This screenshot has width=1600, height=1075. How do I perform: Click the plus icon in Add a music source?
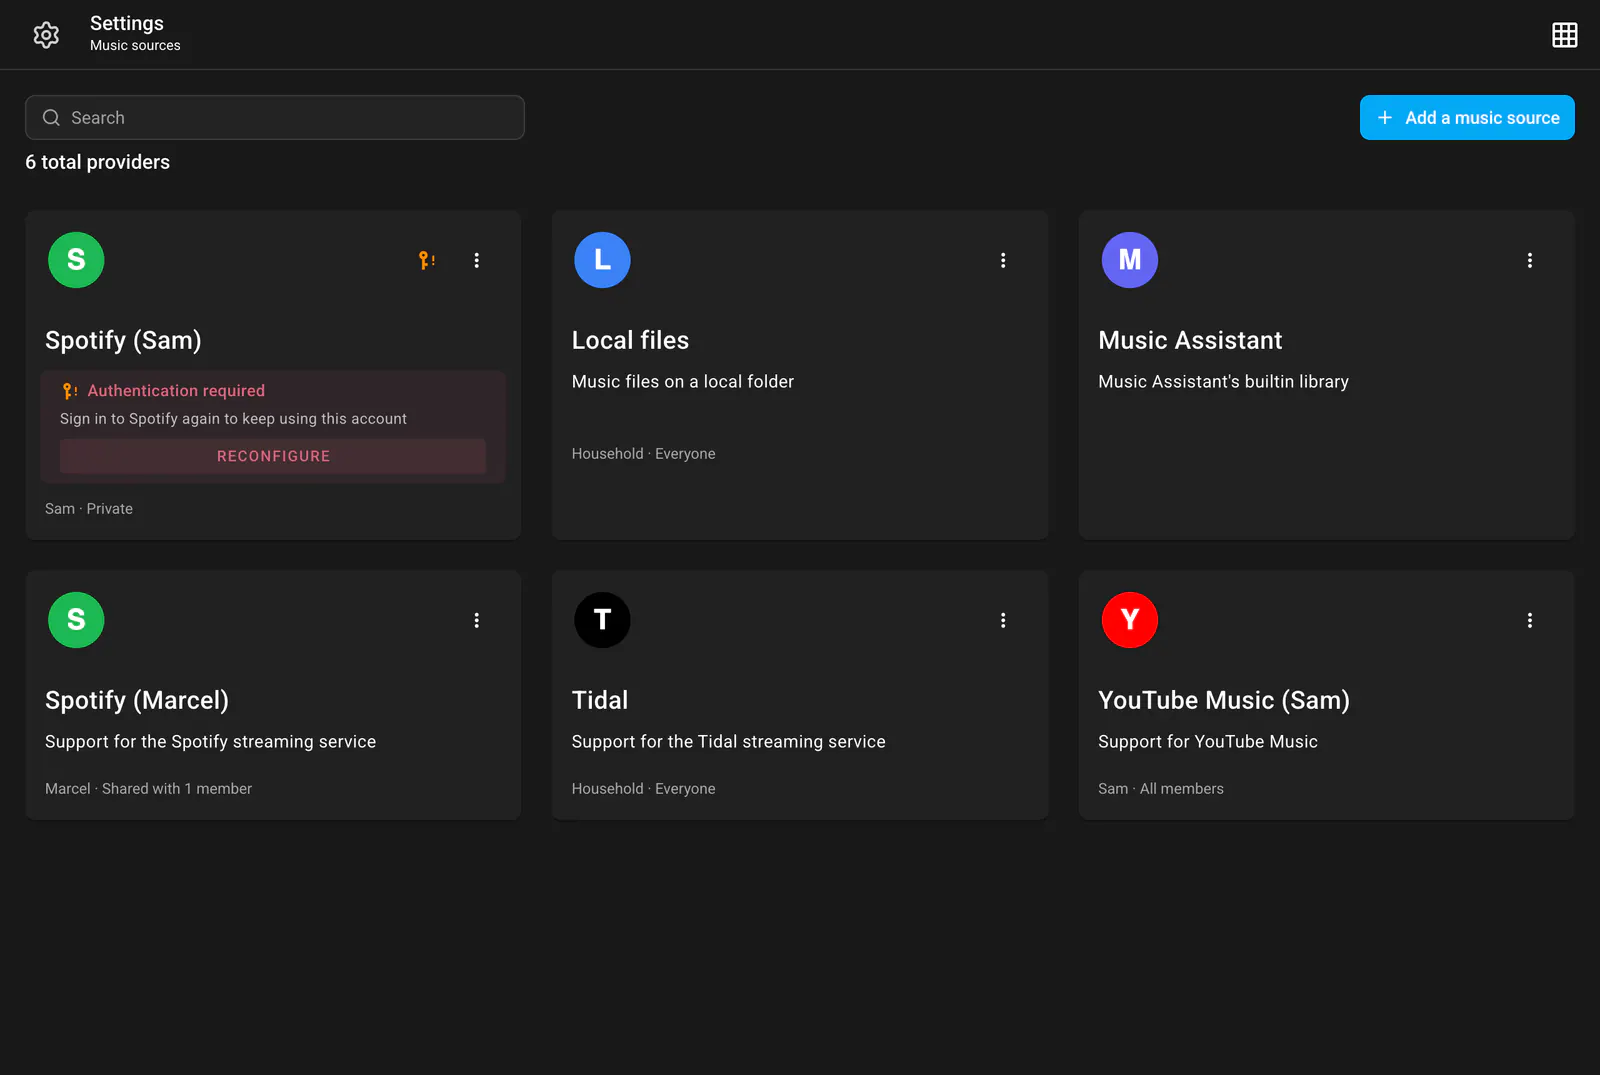[x=1385, y=118]
